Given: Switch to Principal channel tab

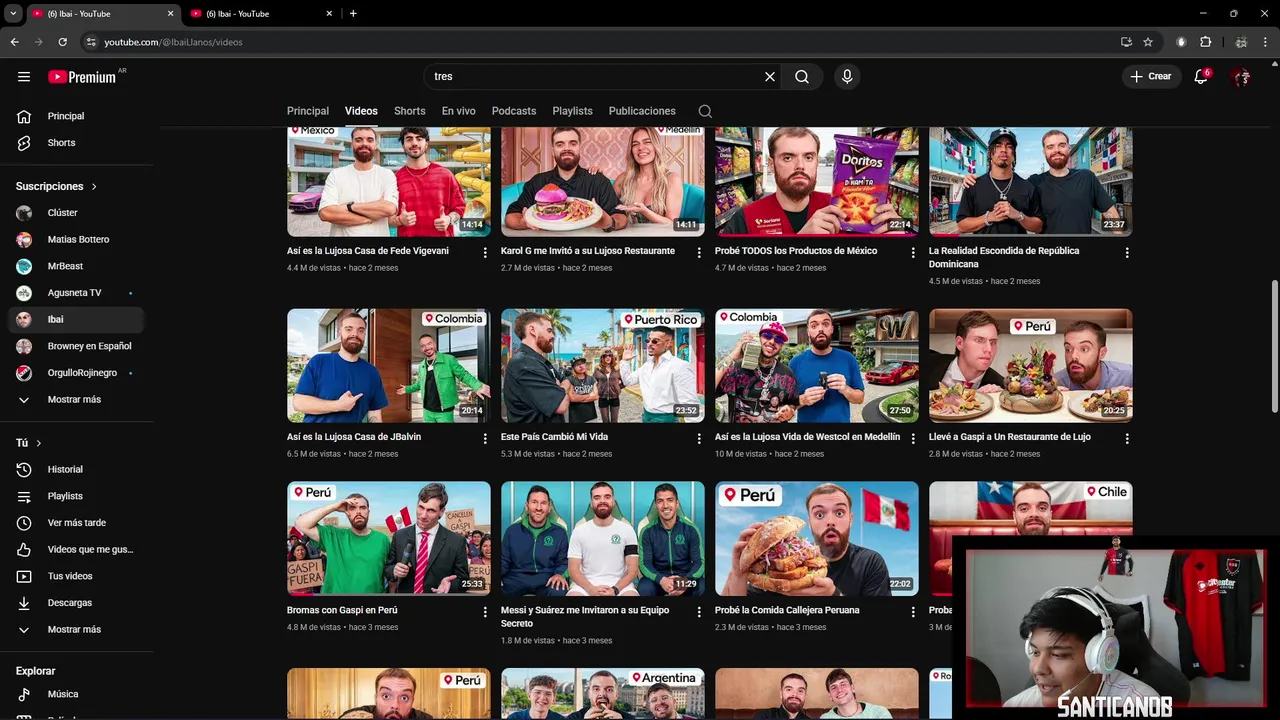Looking at the screenshot, I should (x=308, y=111).
